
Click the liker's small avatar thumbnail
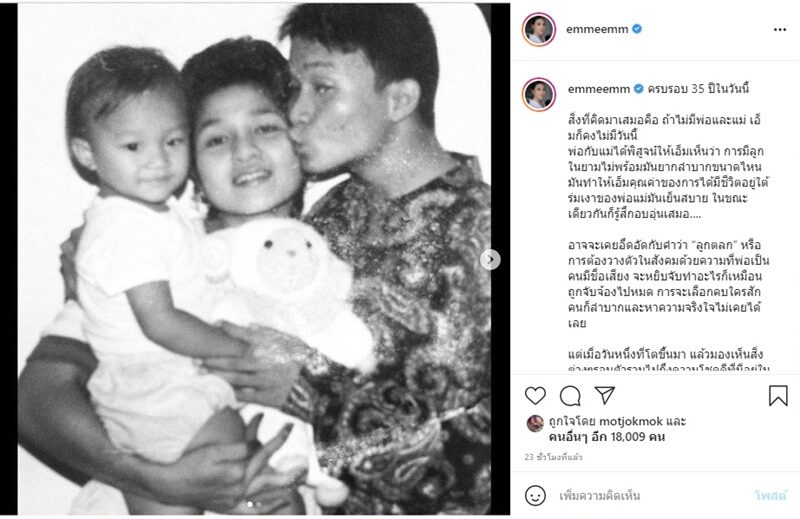click(x=535, y=424)
